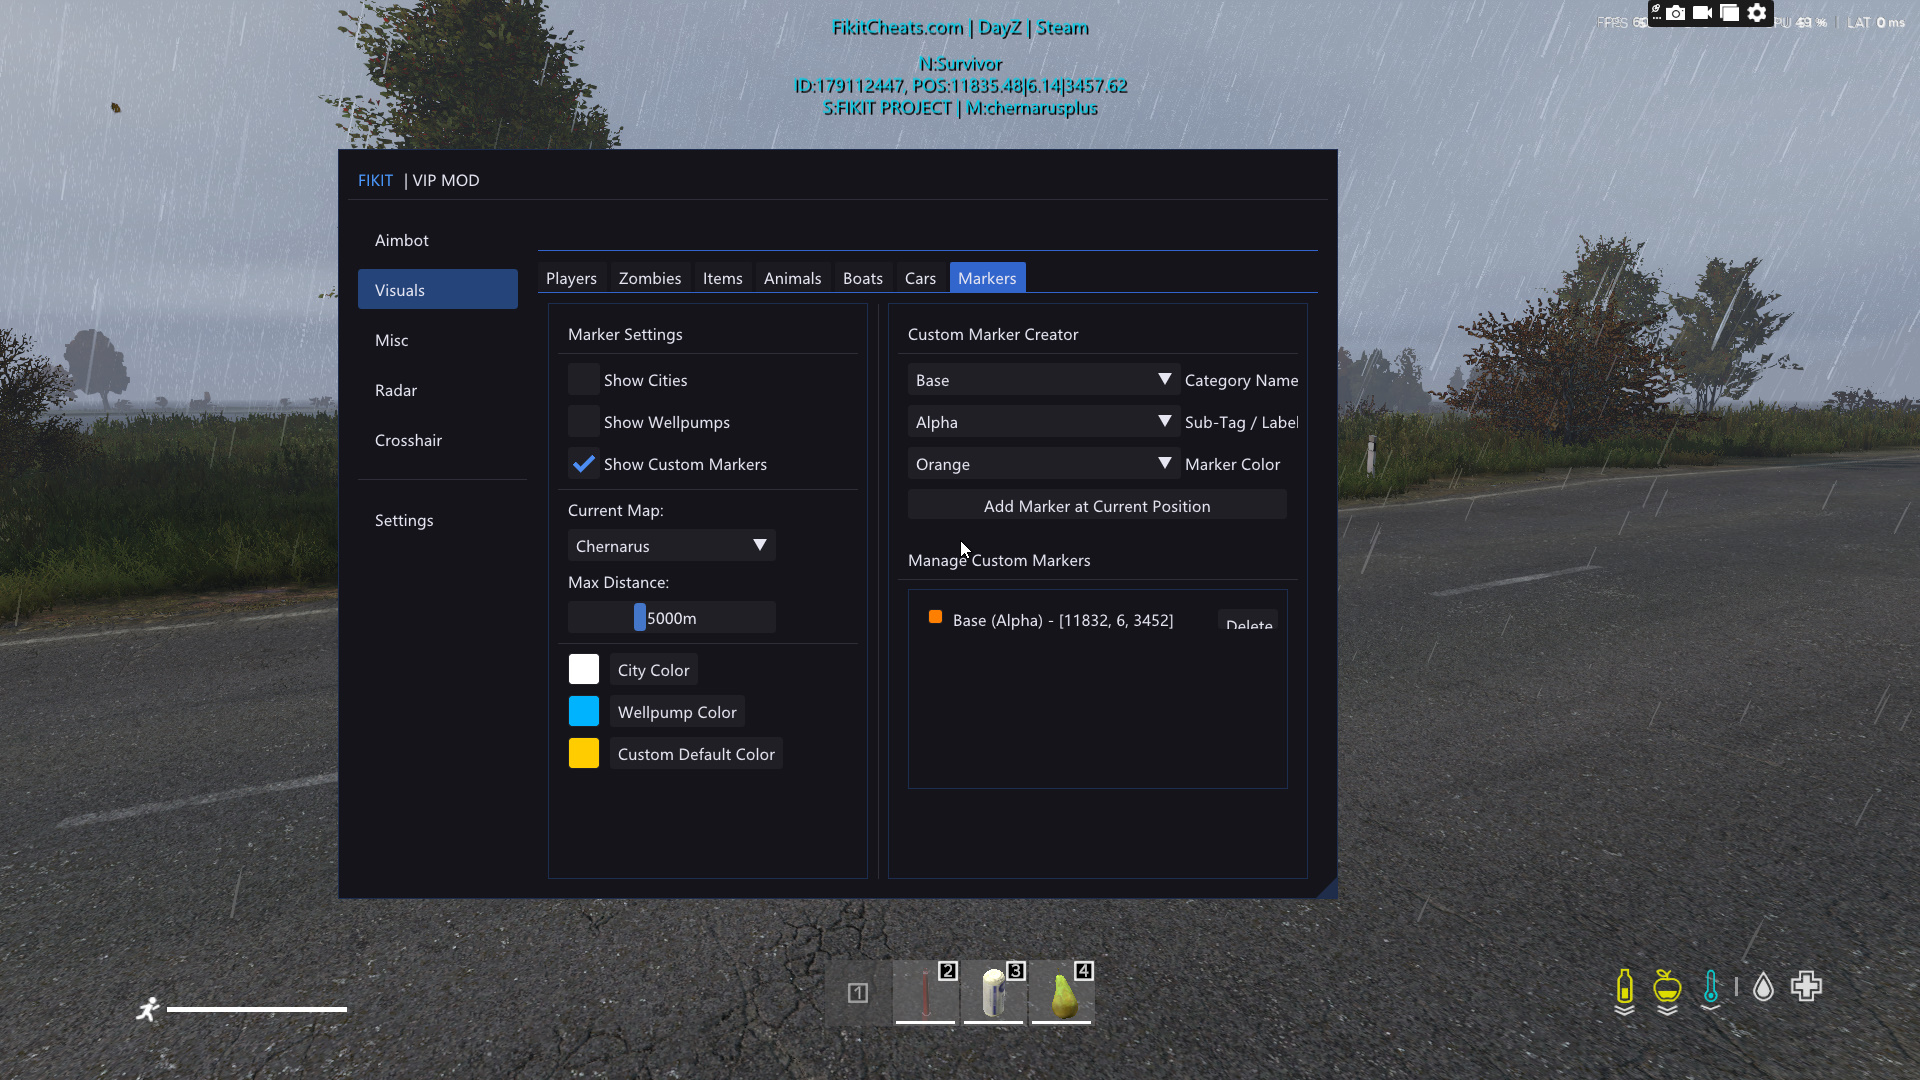
Task: Open the Current Map Chernarus dropdown
Action: coord(672,546)
